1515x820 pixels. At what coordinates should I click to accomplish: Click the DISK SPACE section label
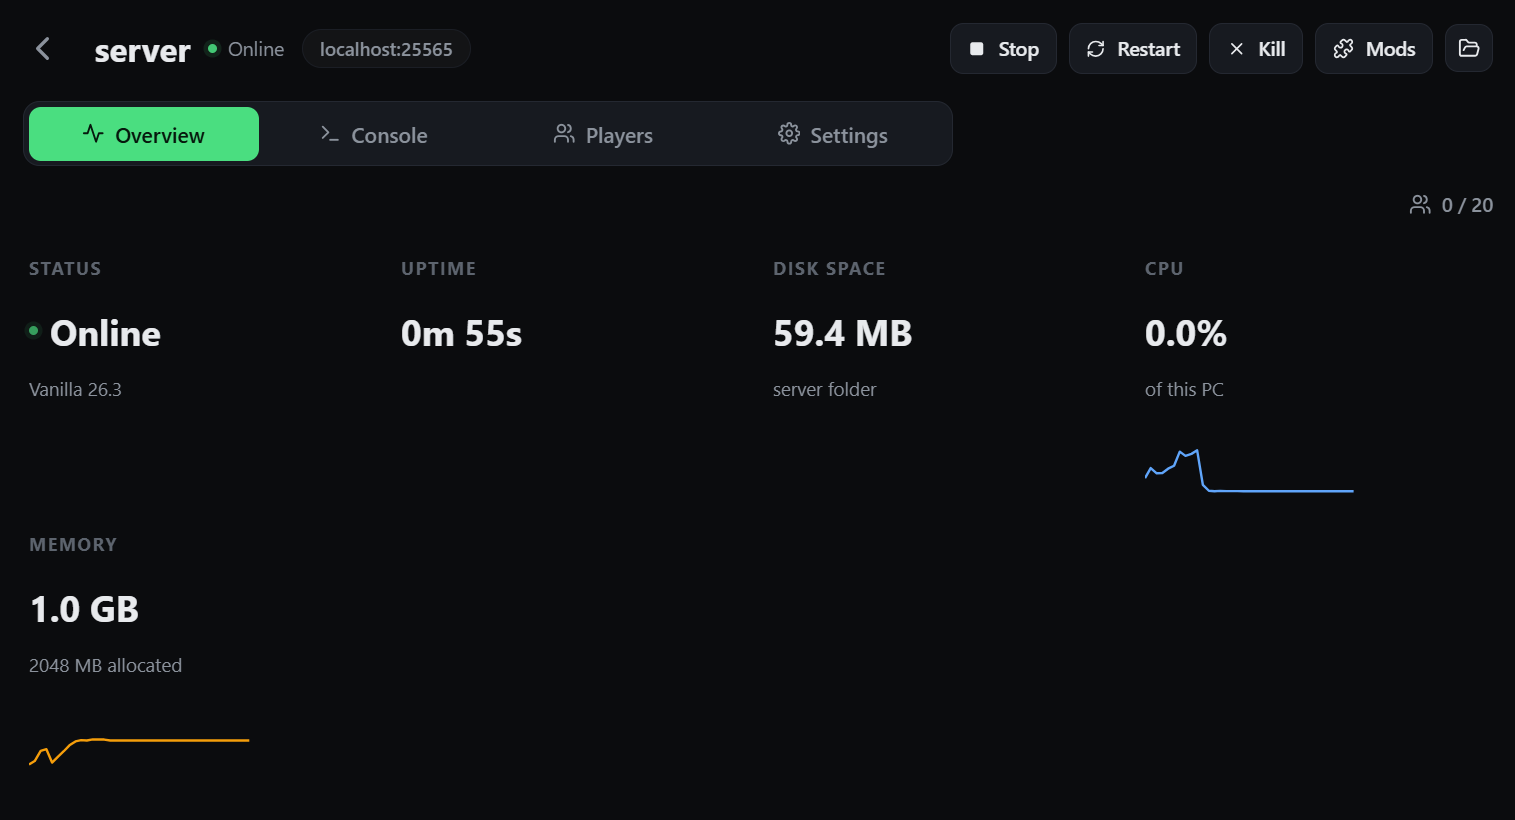coord(829,269)
